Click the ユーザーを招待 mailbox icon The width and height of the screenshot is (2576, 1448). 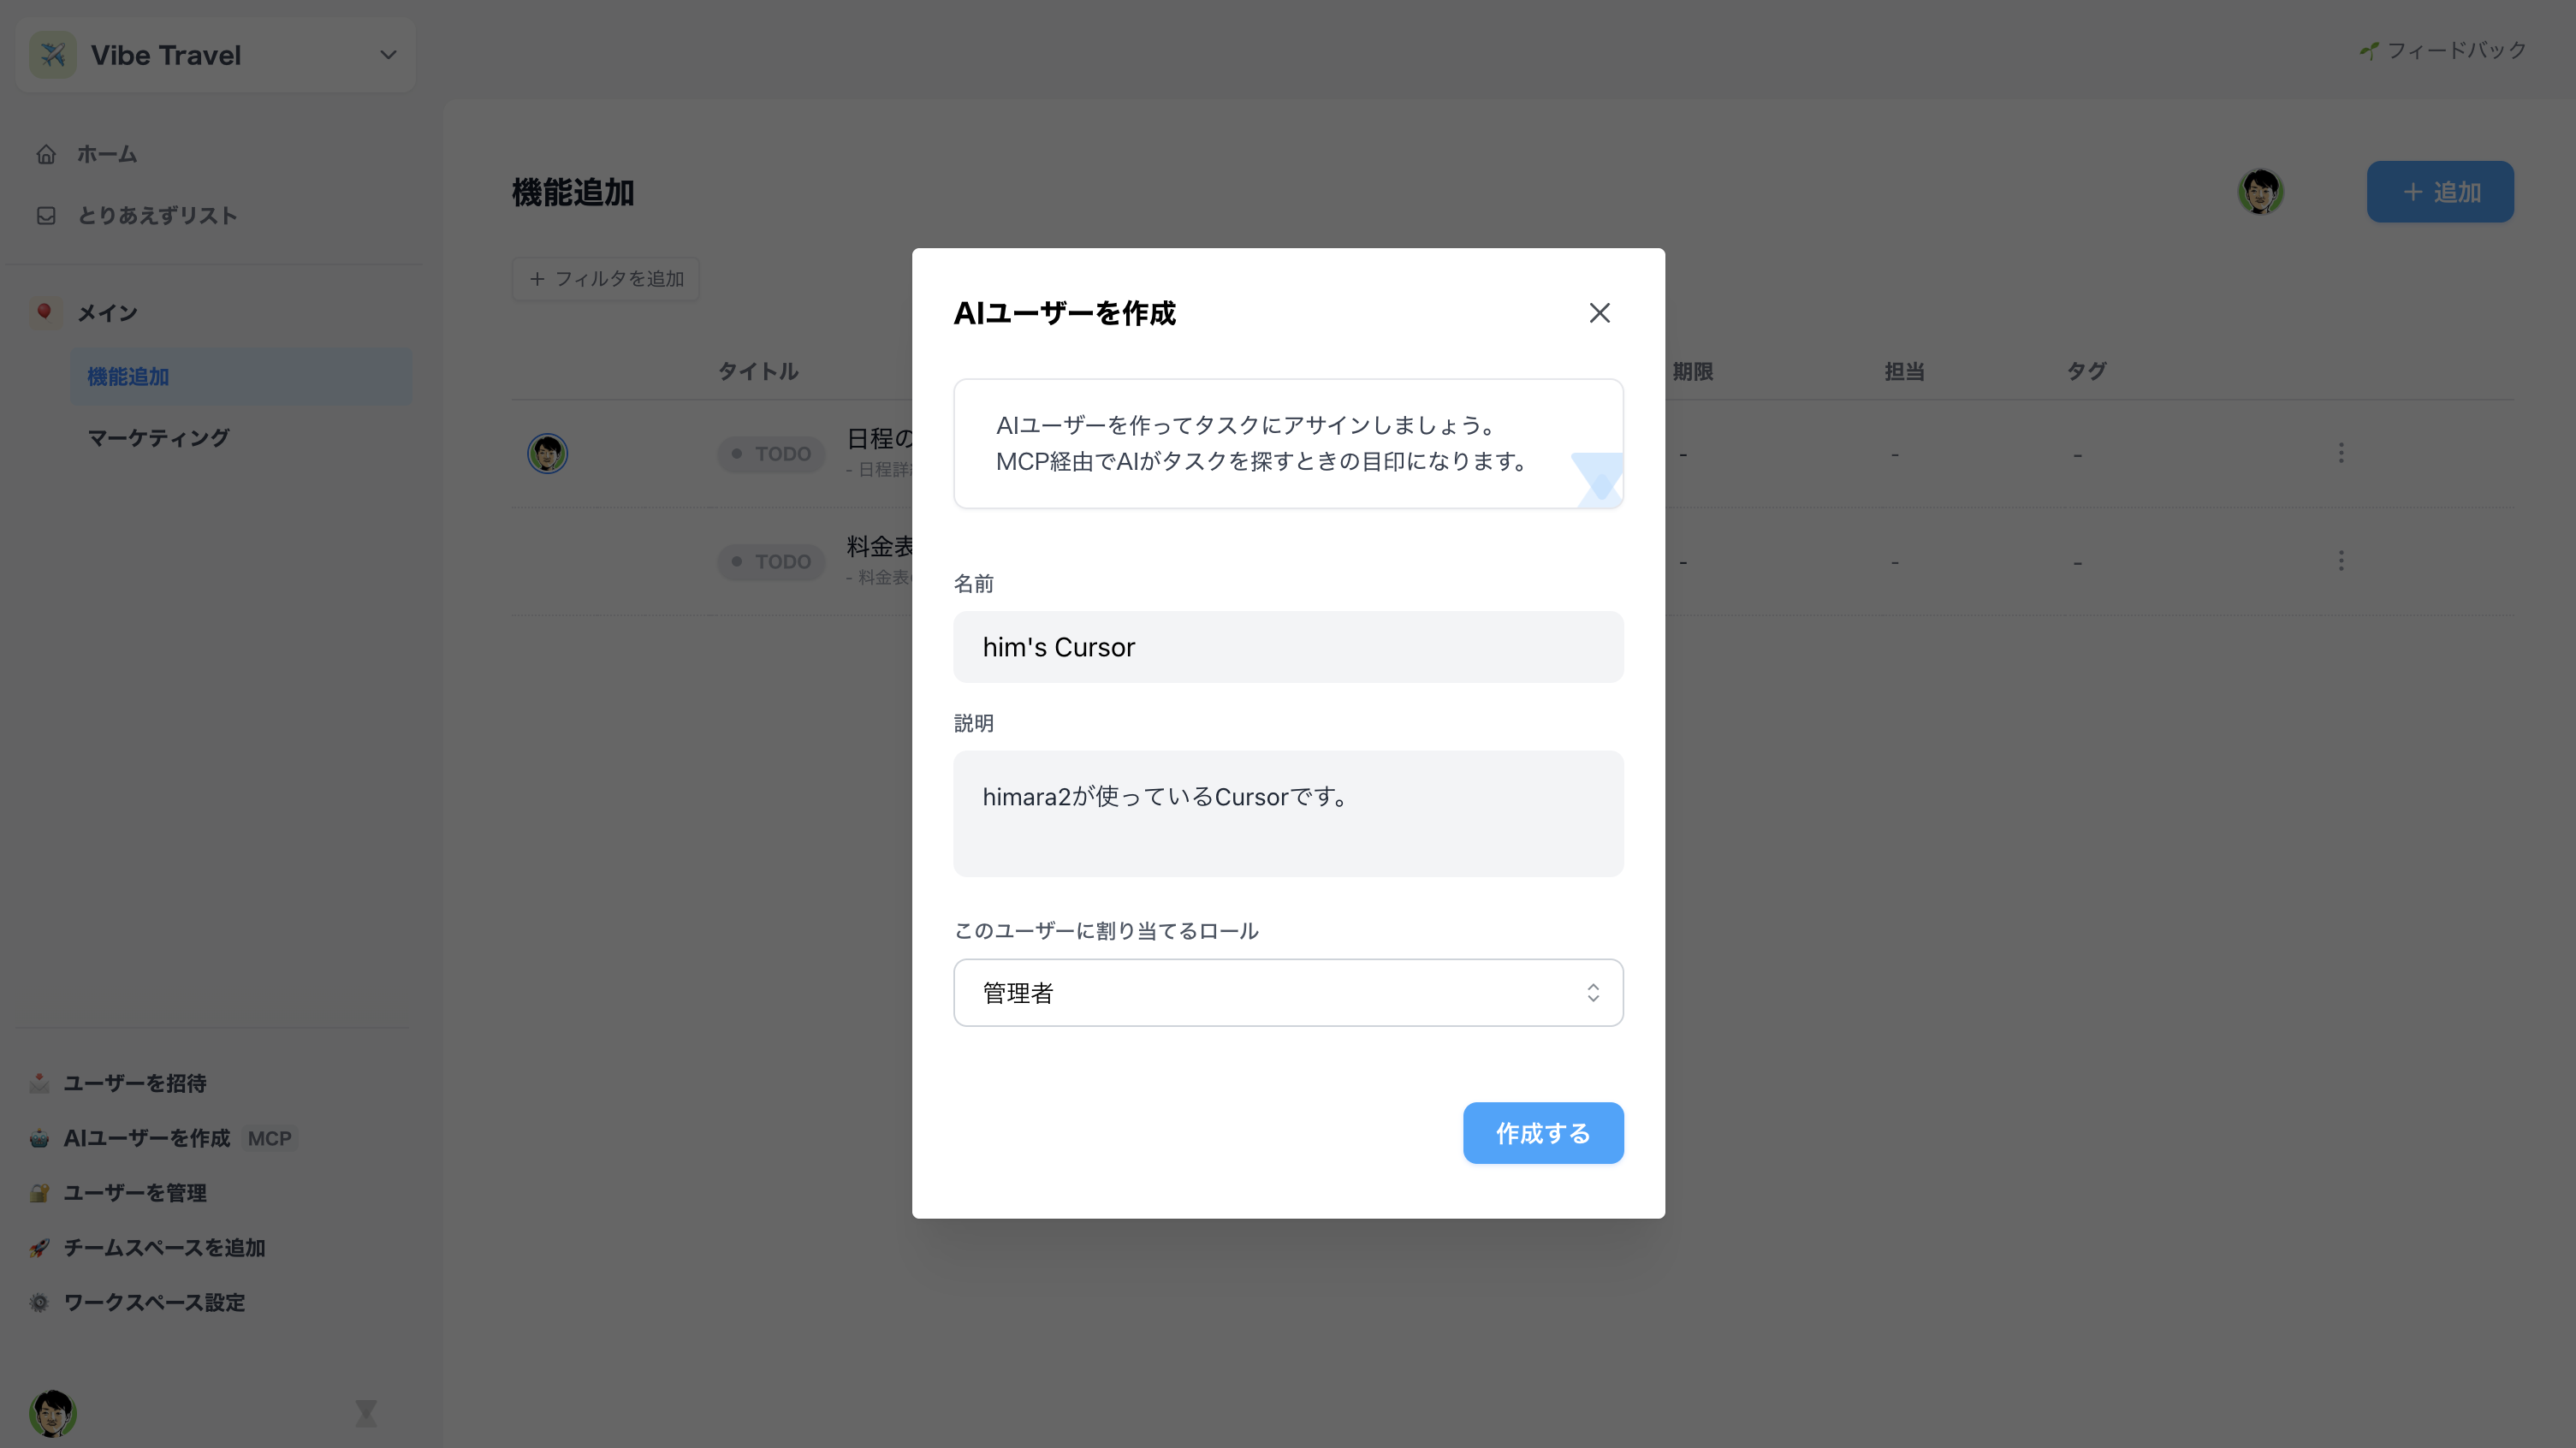39,1083
